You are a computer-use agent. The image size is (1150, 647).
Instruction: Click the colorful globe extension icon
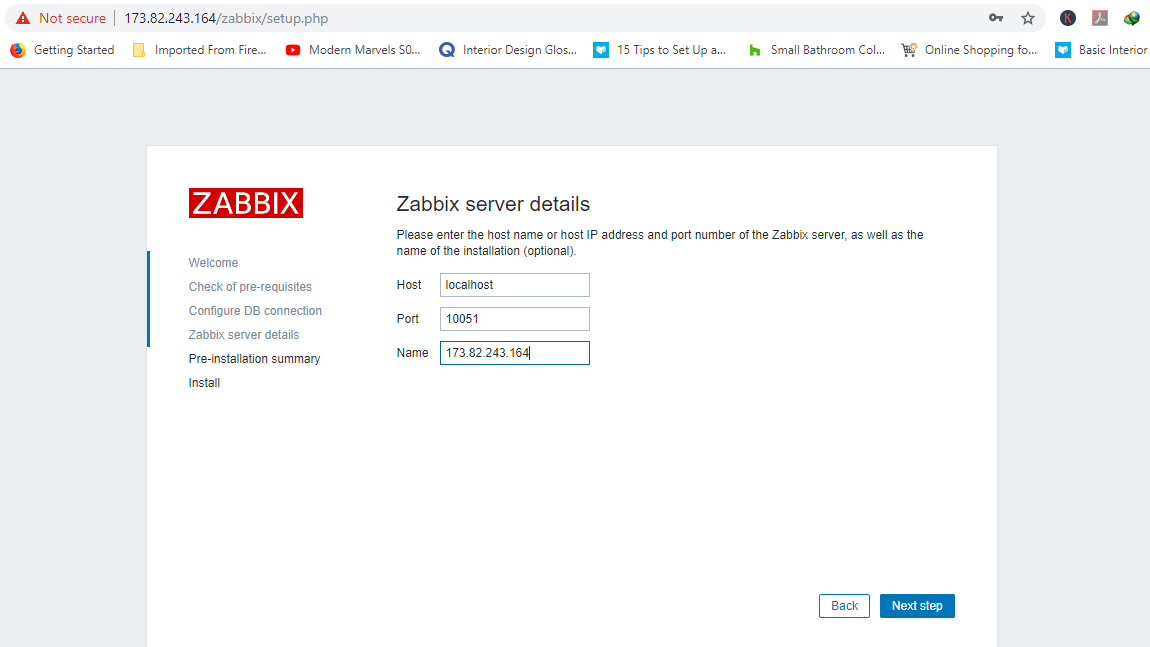(1132, 18)
